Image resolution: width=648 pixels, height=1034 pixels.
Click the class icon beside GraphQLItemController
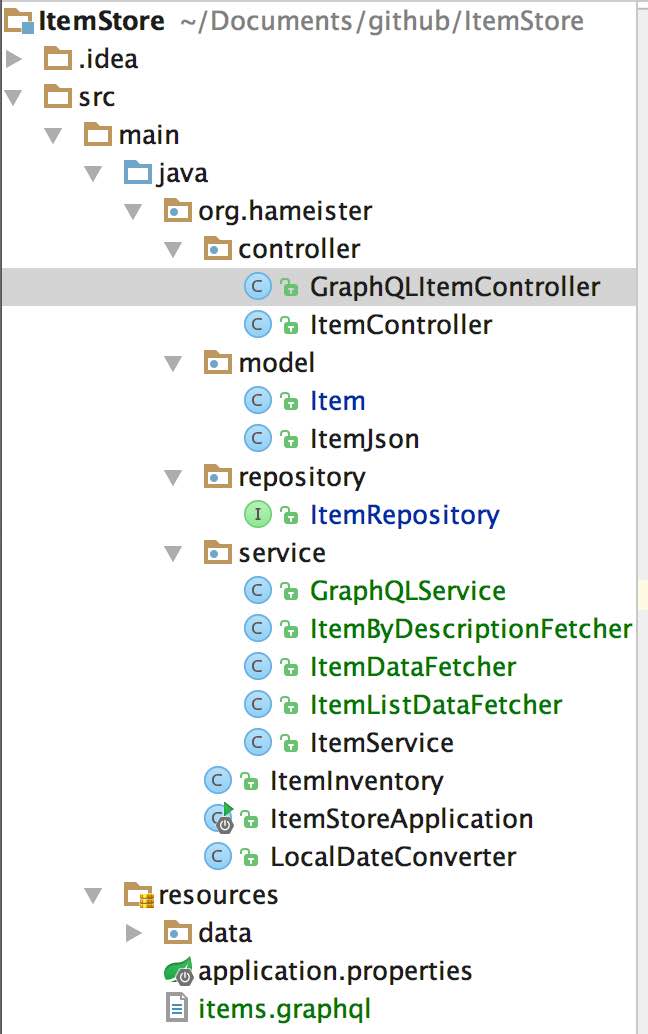pyautogui.click(x=257, y=288)
